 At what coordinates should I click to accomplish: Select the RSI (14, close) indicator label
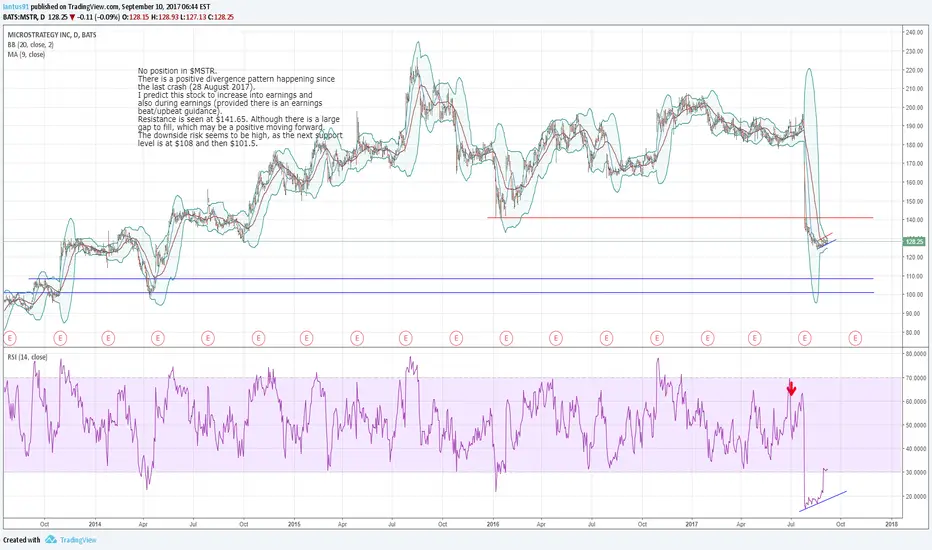pyautogui.click(x=27, y=357)
